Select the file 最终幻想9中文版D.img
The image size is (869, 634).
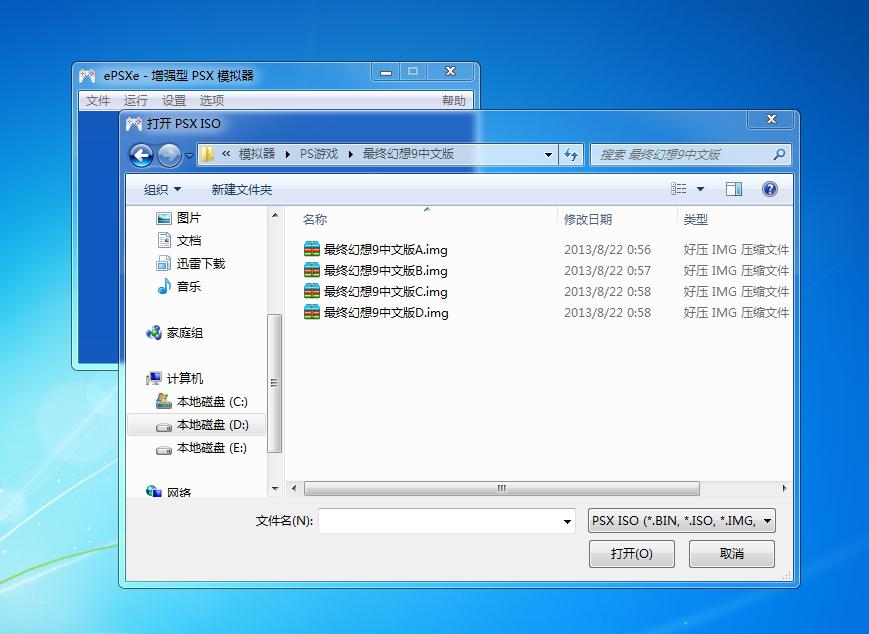[386, 313]
